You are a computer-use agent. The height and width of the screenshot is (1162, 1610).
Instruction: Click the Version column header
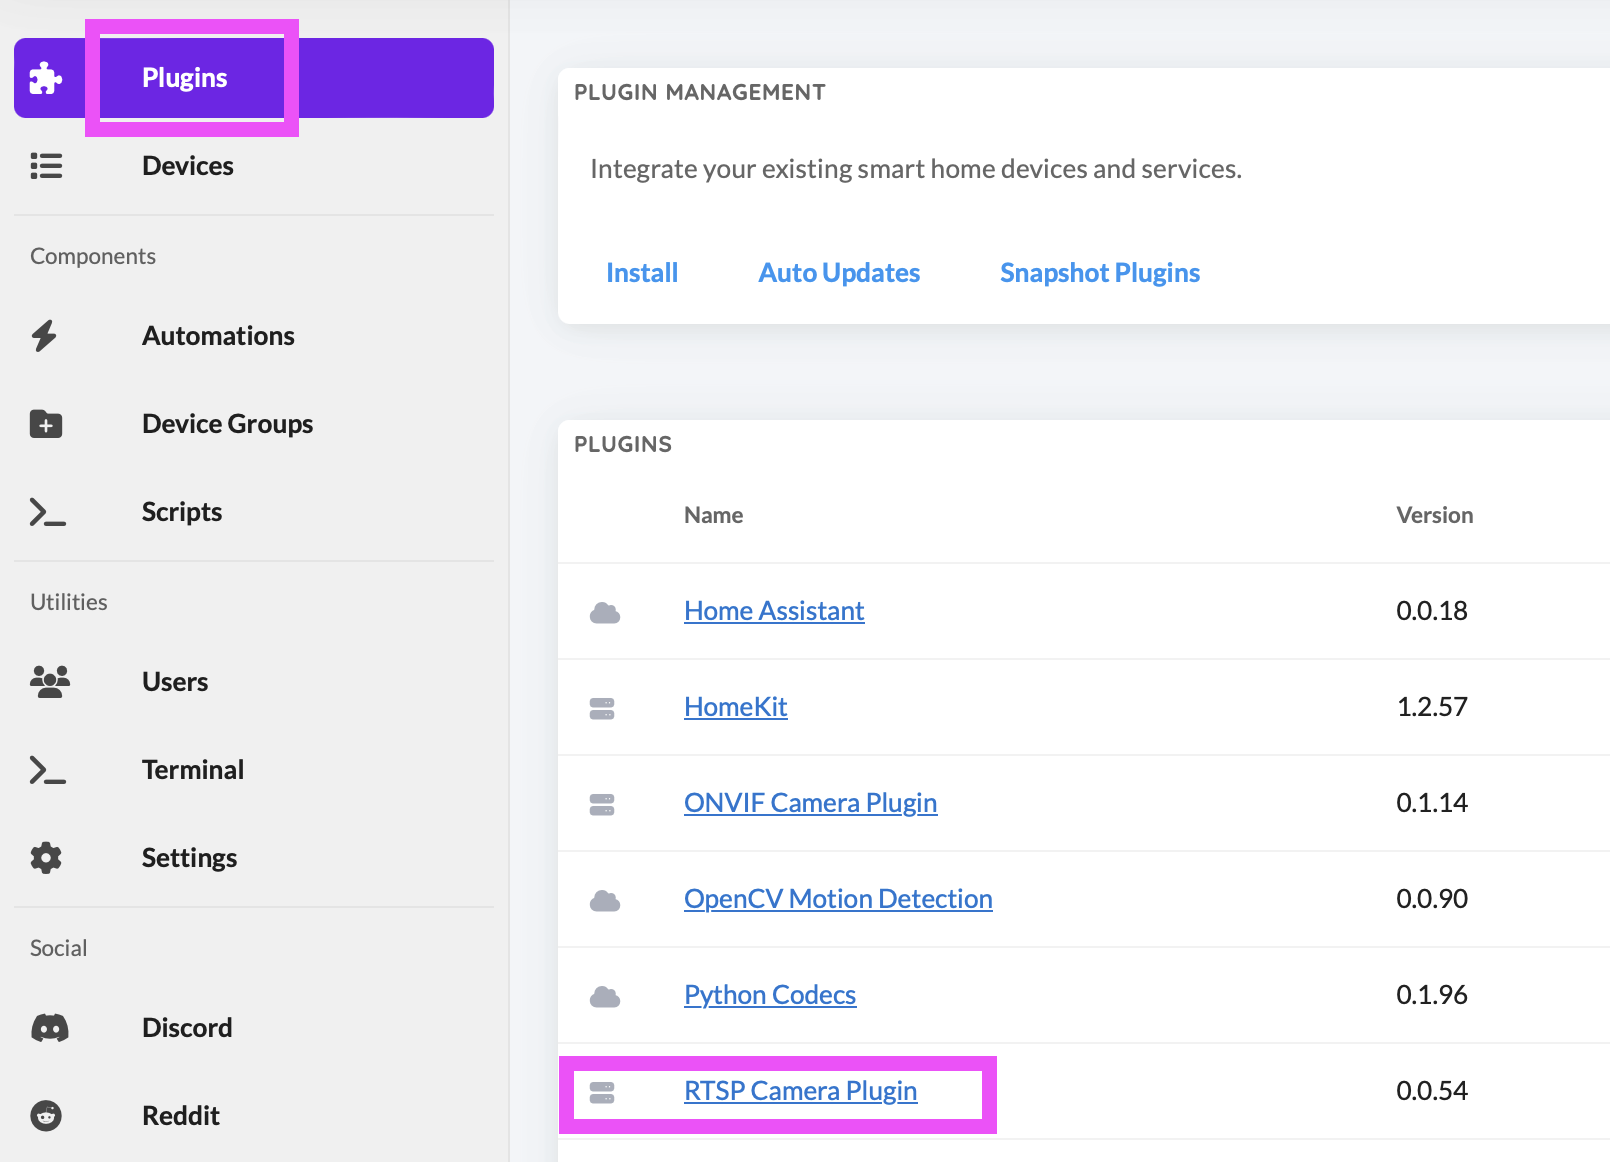[1434, 515]
